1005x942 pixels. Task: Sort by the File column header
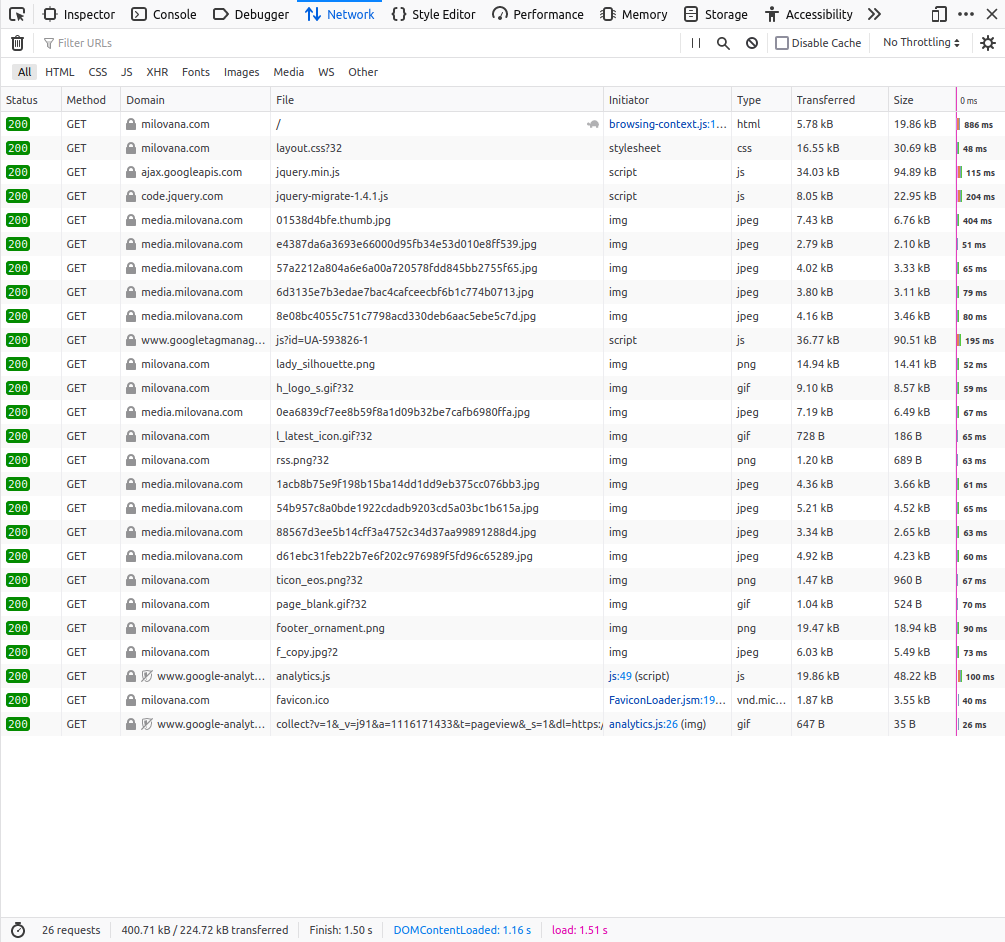436,100
